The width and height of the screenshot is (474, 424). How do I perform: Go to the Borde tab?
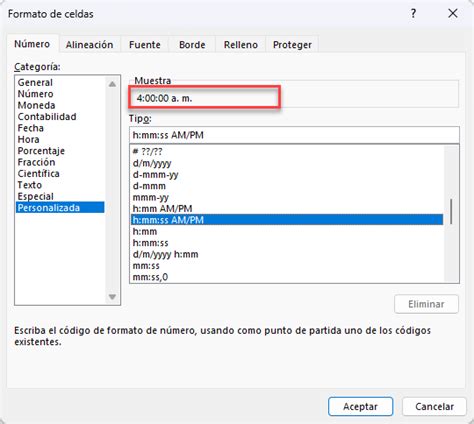192,45
